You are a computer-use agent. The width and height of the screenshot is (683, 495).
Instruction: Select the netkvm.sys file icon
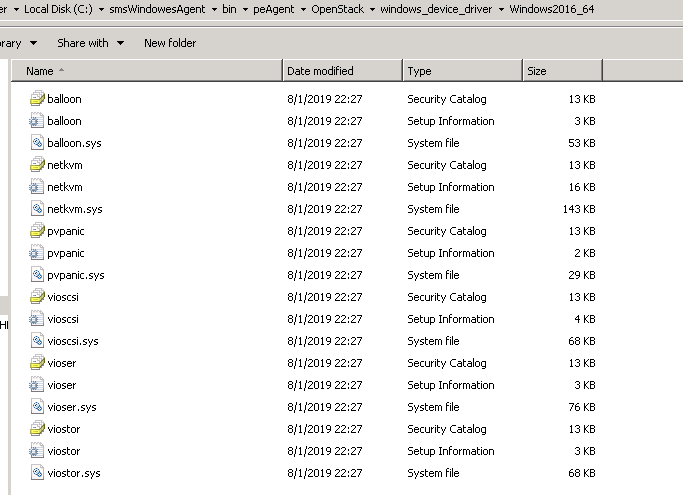[37, 209]
